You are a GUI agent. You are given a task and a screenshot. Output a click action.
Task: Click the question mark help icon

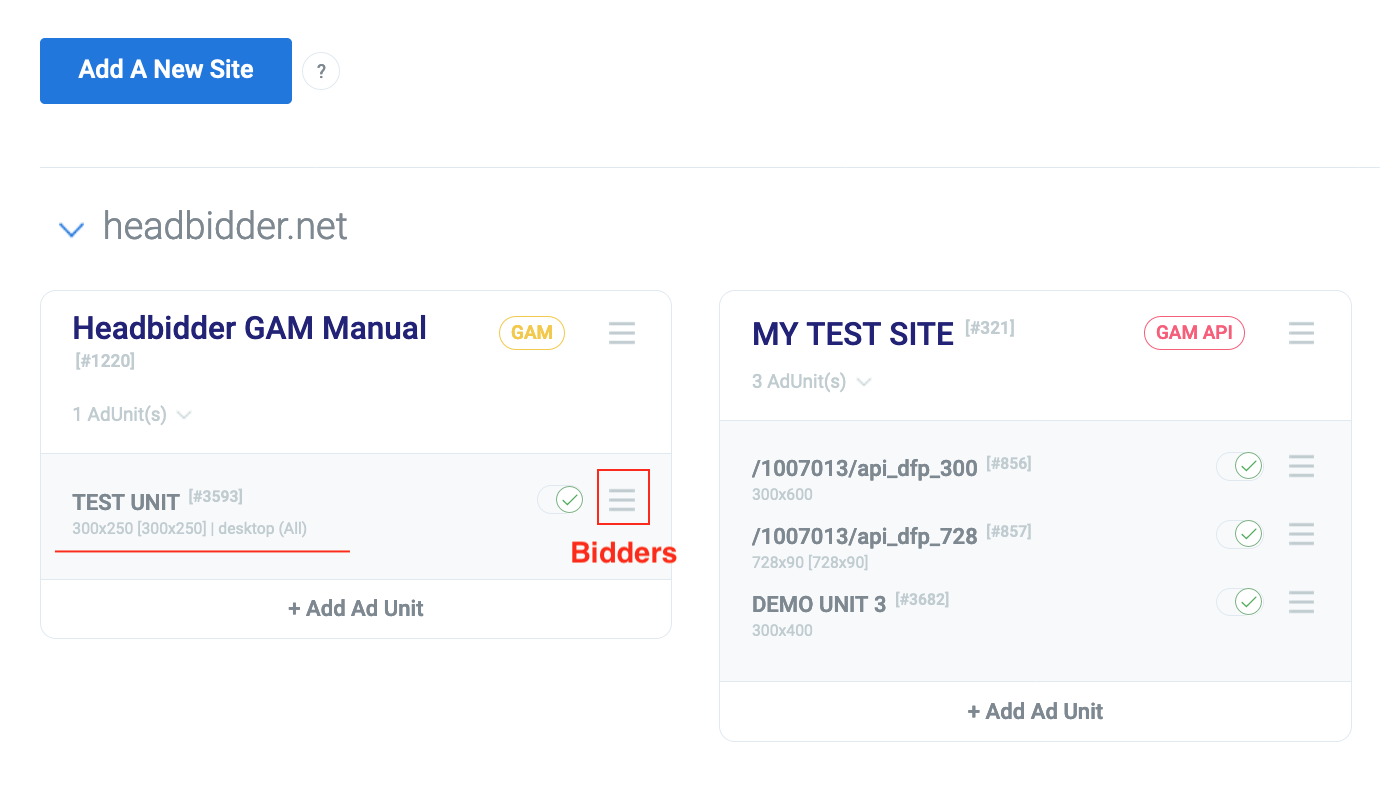(x=321, y=71)
